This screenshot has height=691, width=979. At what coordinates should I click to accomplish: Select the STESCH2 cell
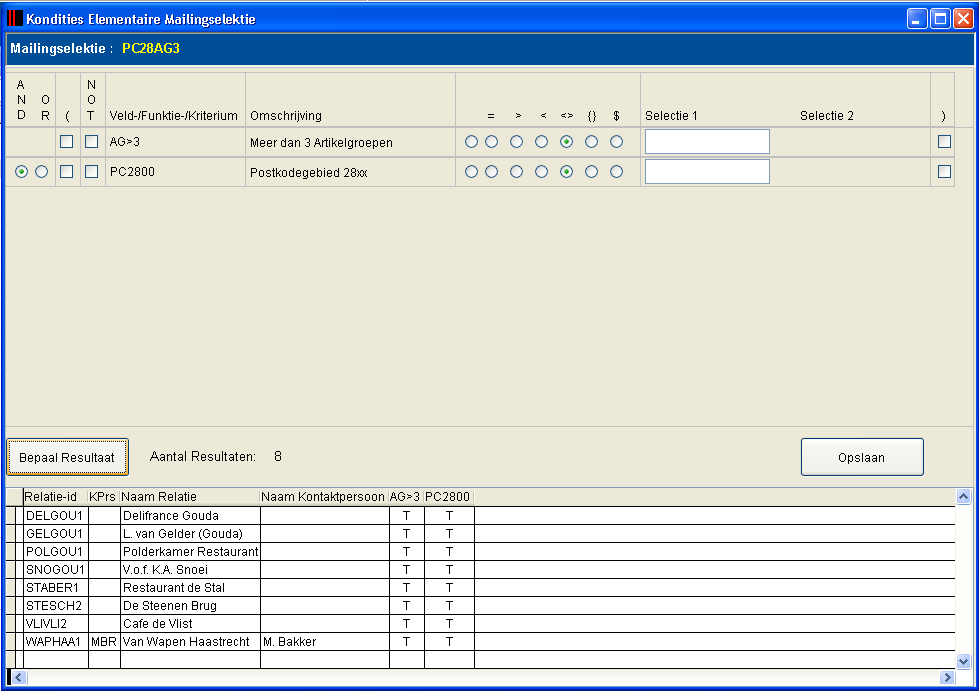56,606
